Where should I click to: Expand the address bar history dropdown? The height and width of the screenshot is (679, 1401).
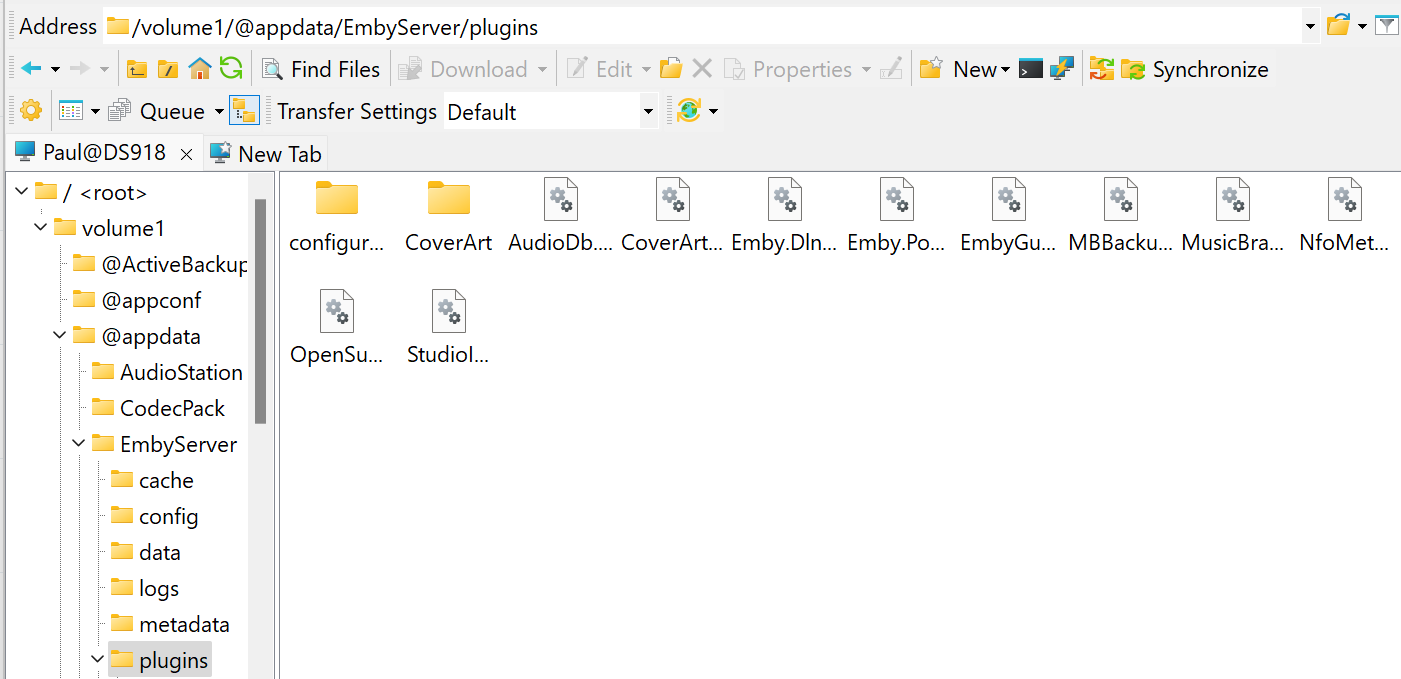coord(1310,26)
